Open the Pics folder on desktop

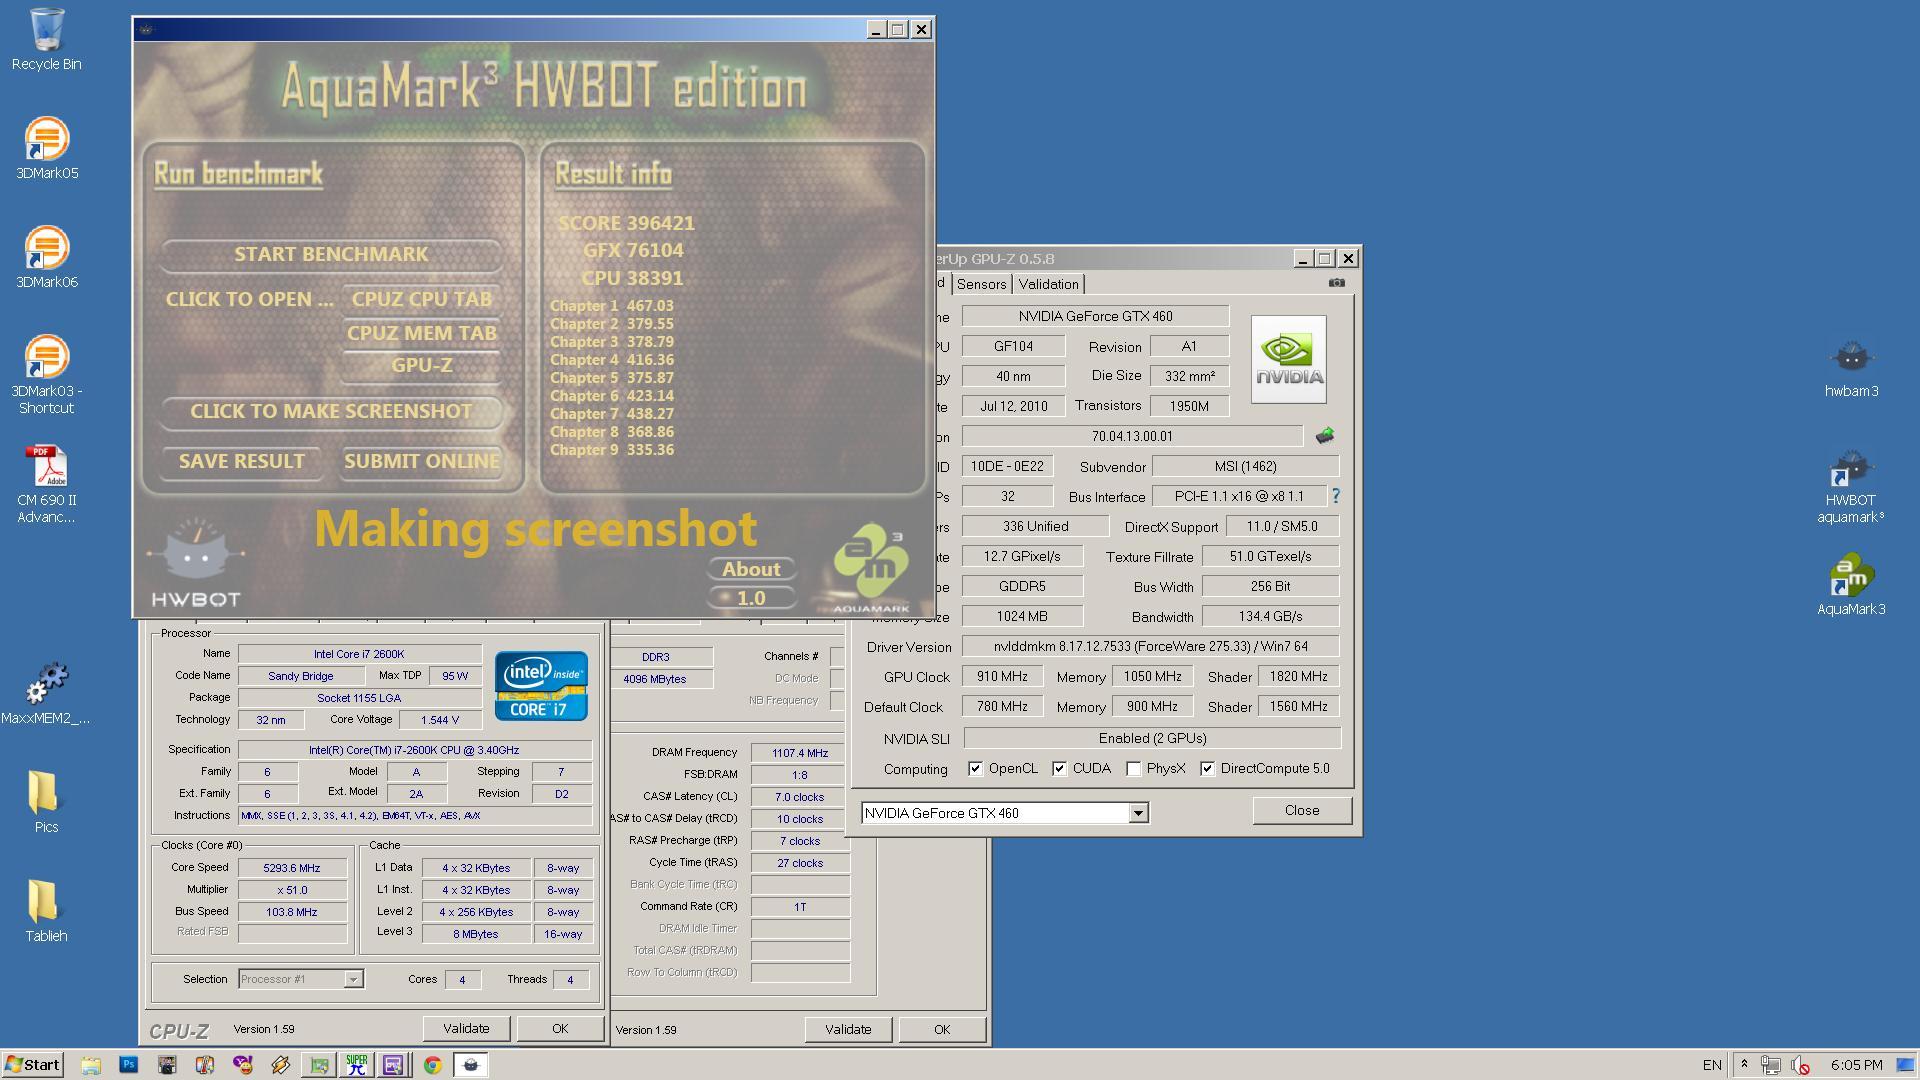click(46, 801)
